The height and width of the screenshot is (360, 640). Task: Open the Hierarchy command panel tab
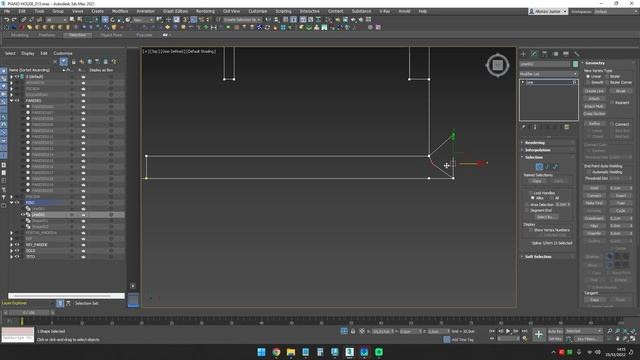[x=544, y=54]
